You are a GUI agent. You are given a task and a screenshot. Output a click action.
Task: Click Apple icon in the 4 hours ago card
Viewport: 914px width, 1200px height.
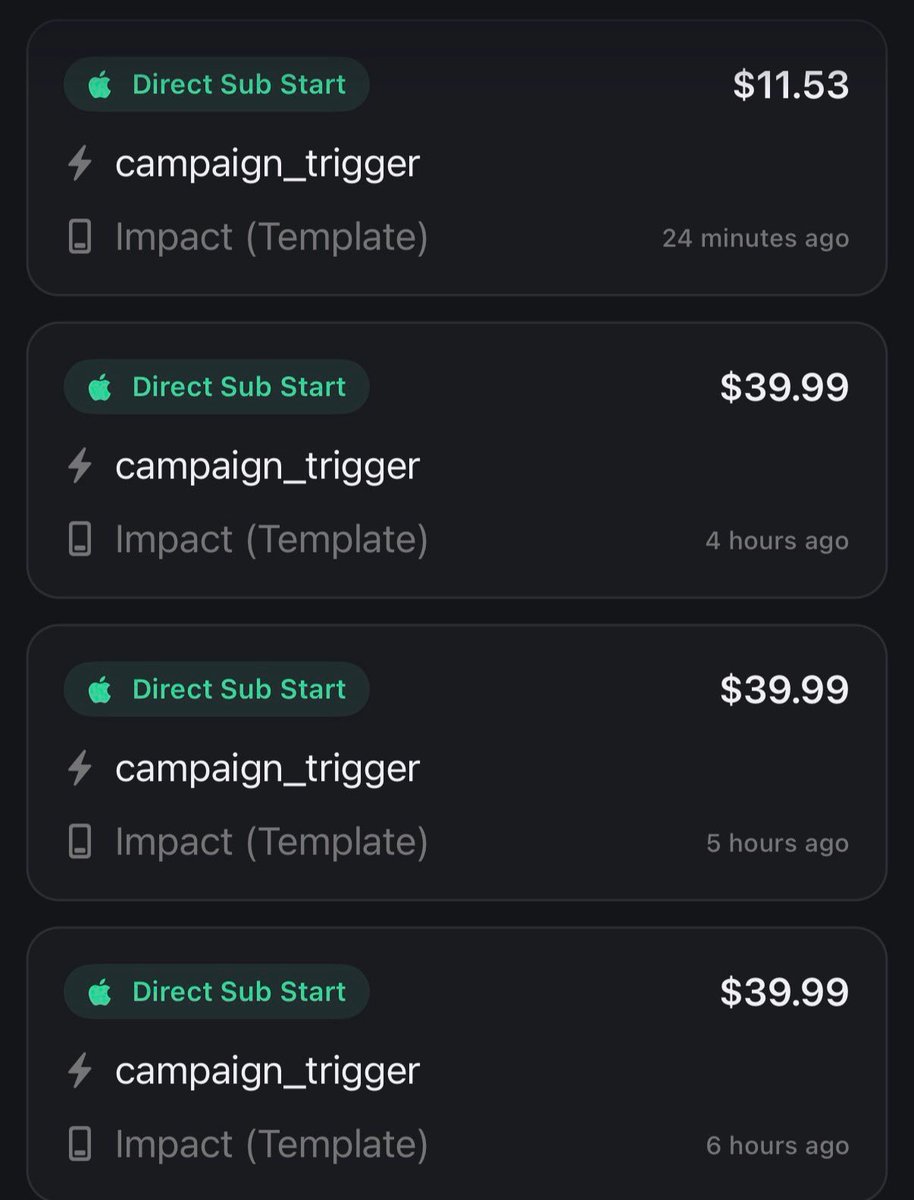pos(99,387)
